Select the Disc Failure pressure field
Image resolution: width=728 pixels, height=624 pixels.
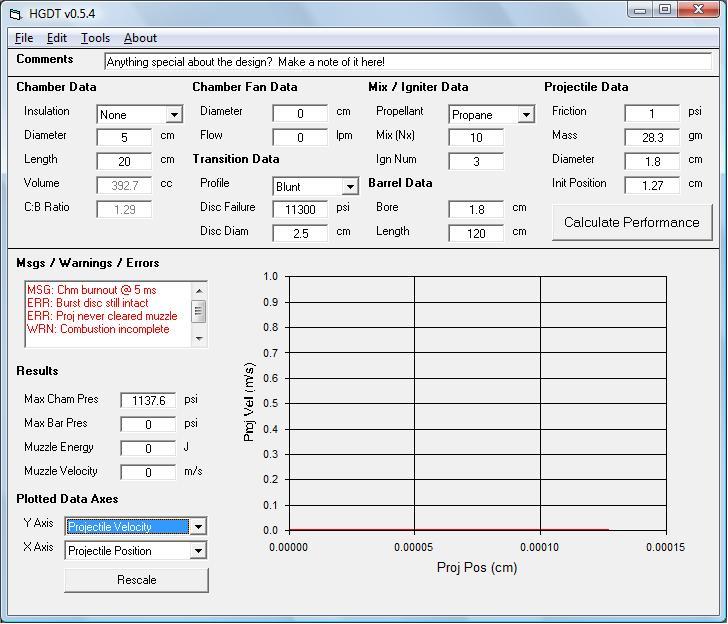point(300,209)
